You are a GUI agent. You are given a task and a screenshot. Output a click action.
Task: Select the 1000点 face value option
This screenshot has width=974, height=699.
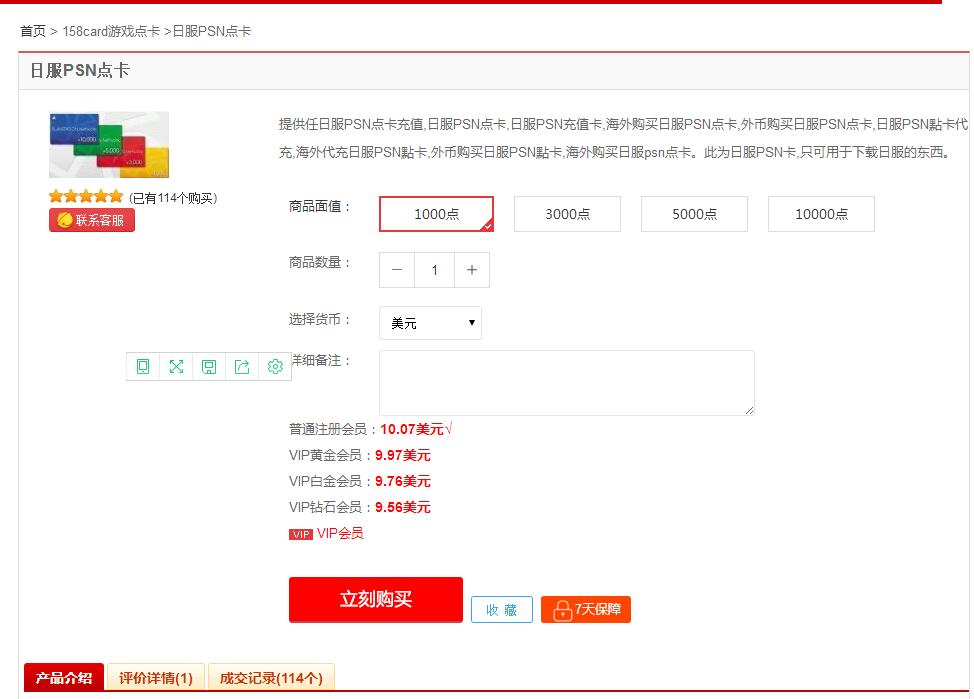tap(437, 214)
